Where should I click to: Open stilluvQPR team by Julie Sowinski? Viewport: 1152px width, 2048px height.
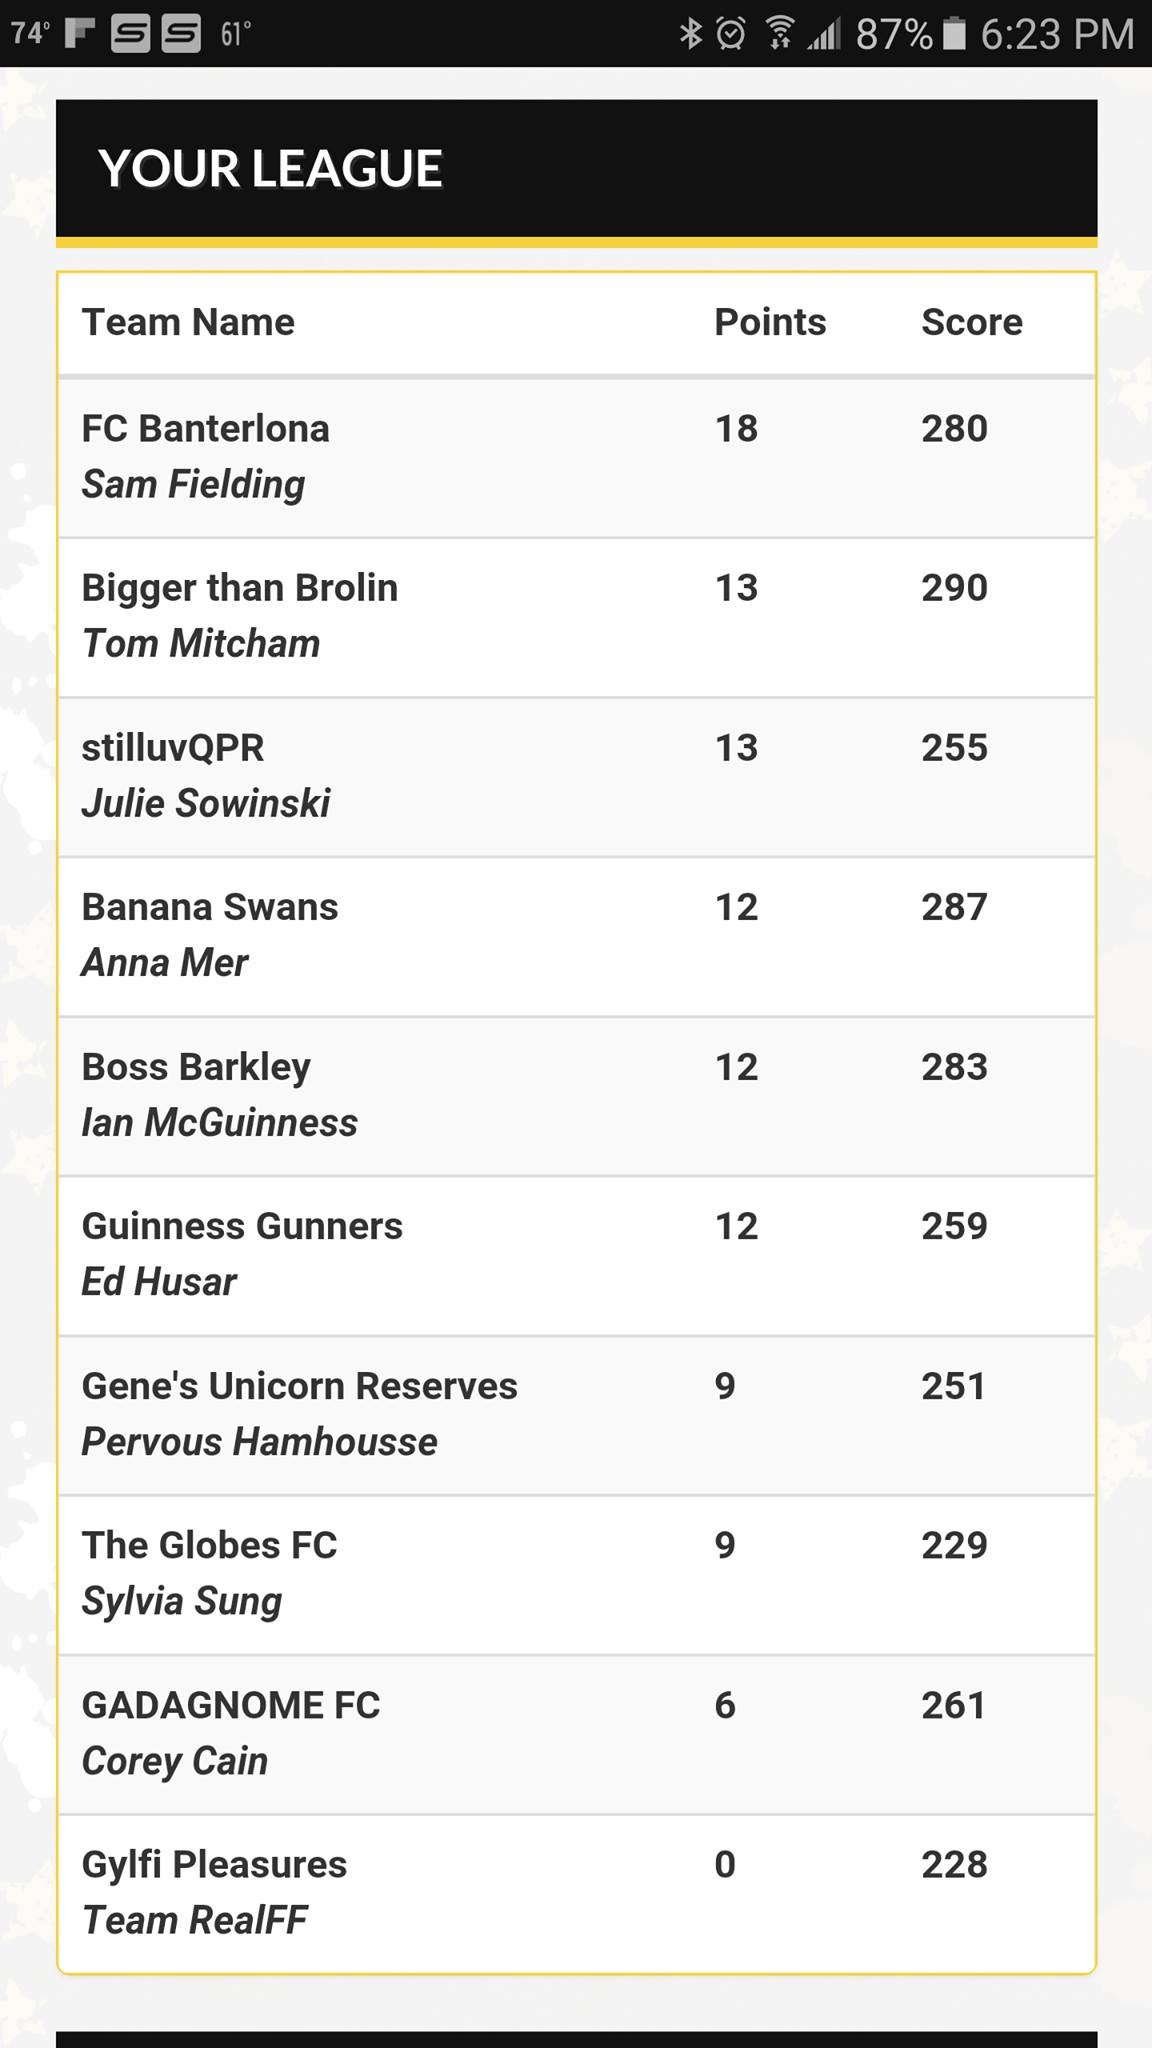pyautogui.click(x=577, y=777)
